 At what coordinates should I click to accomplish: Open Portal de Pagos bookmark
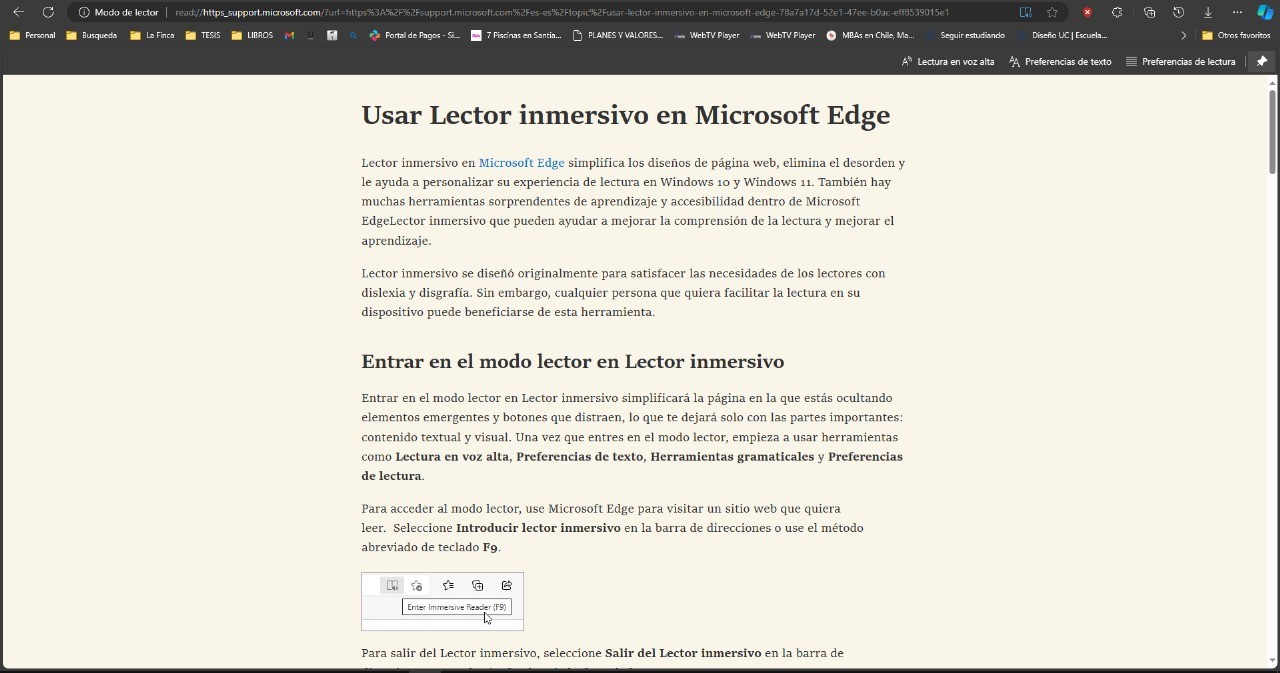pos(415,35)
